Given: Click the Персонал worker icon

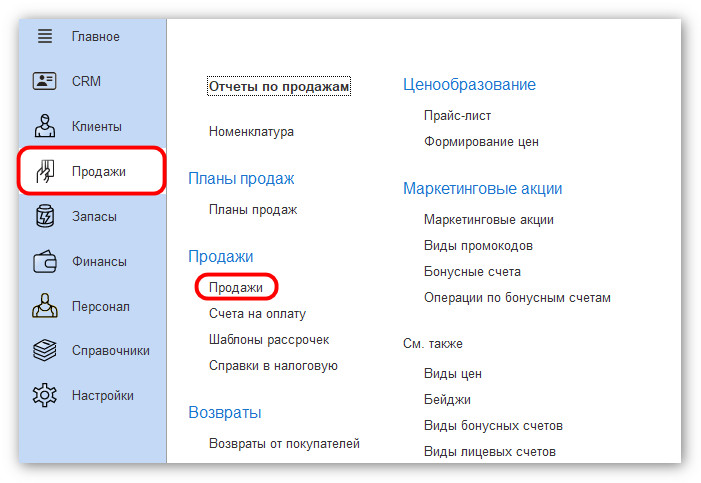Looking at the screenshot, I should (45, 306).
